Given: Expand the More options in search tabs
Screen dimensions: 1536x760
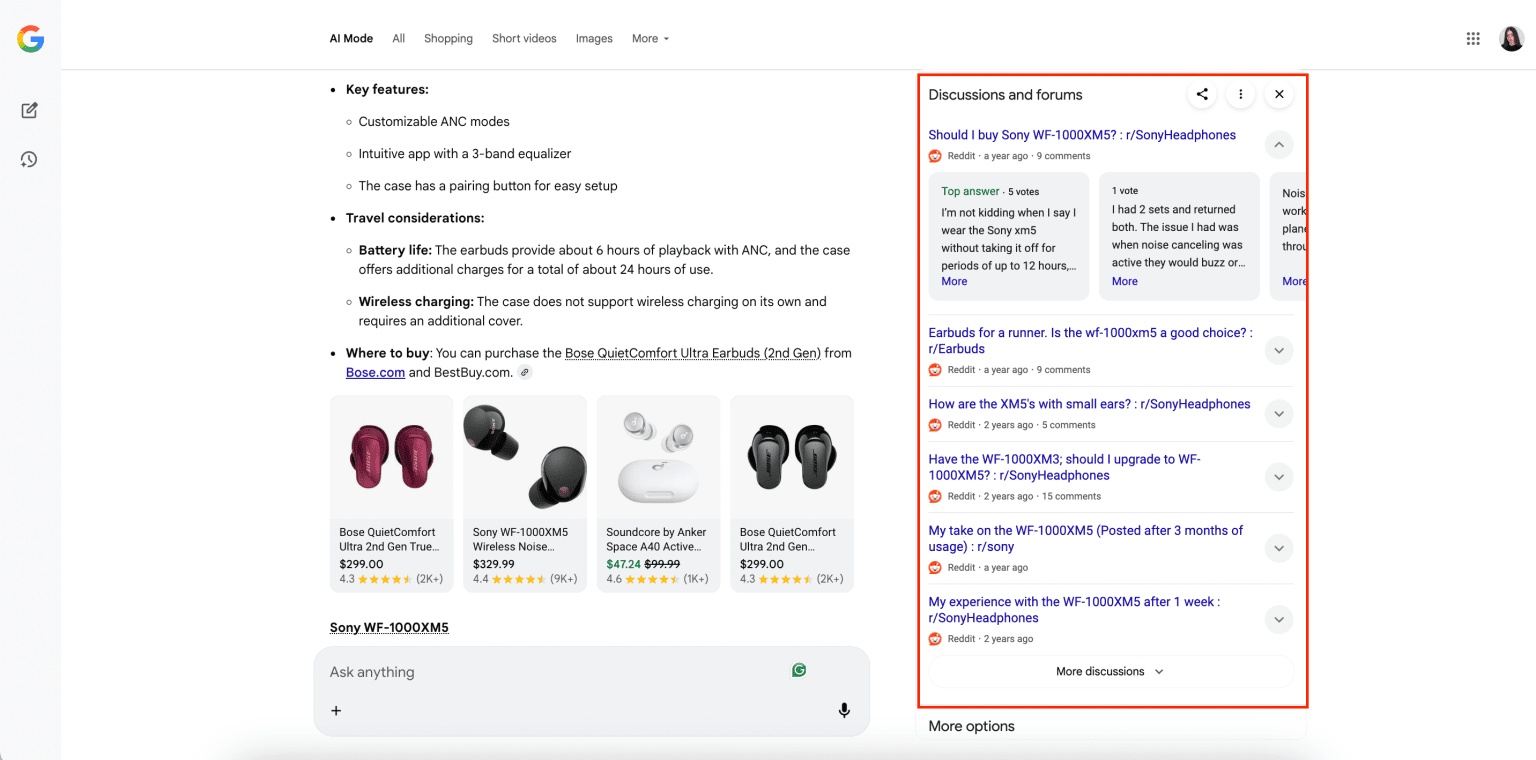Looking at the screenshot, I should coord(650,38).
